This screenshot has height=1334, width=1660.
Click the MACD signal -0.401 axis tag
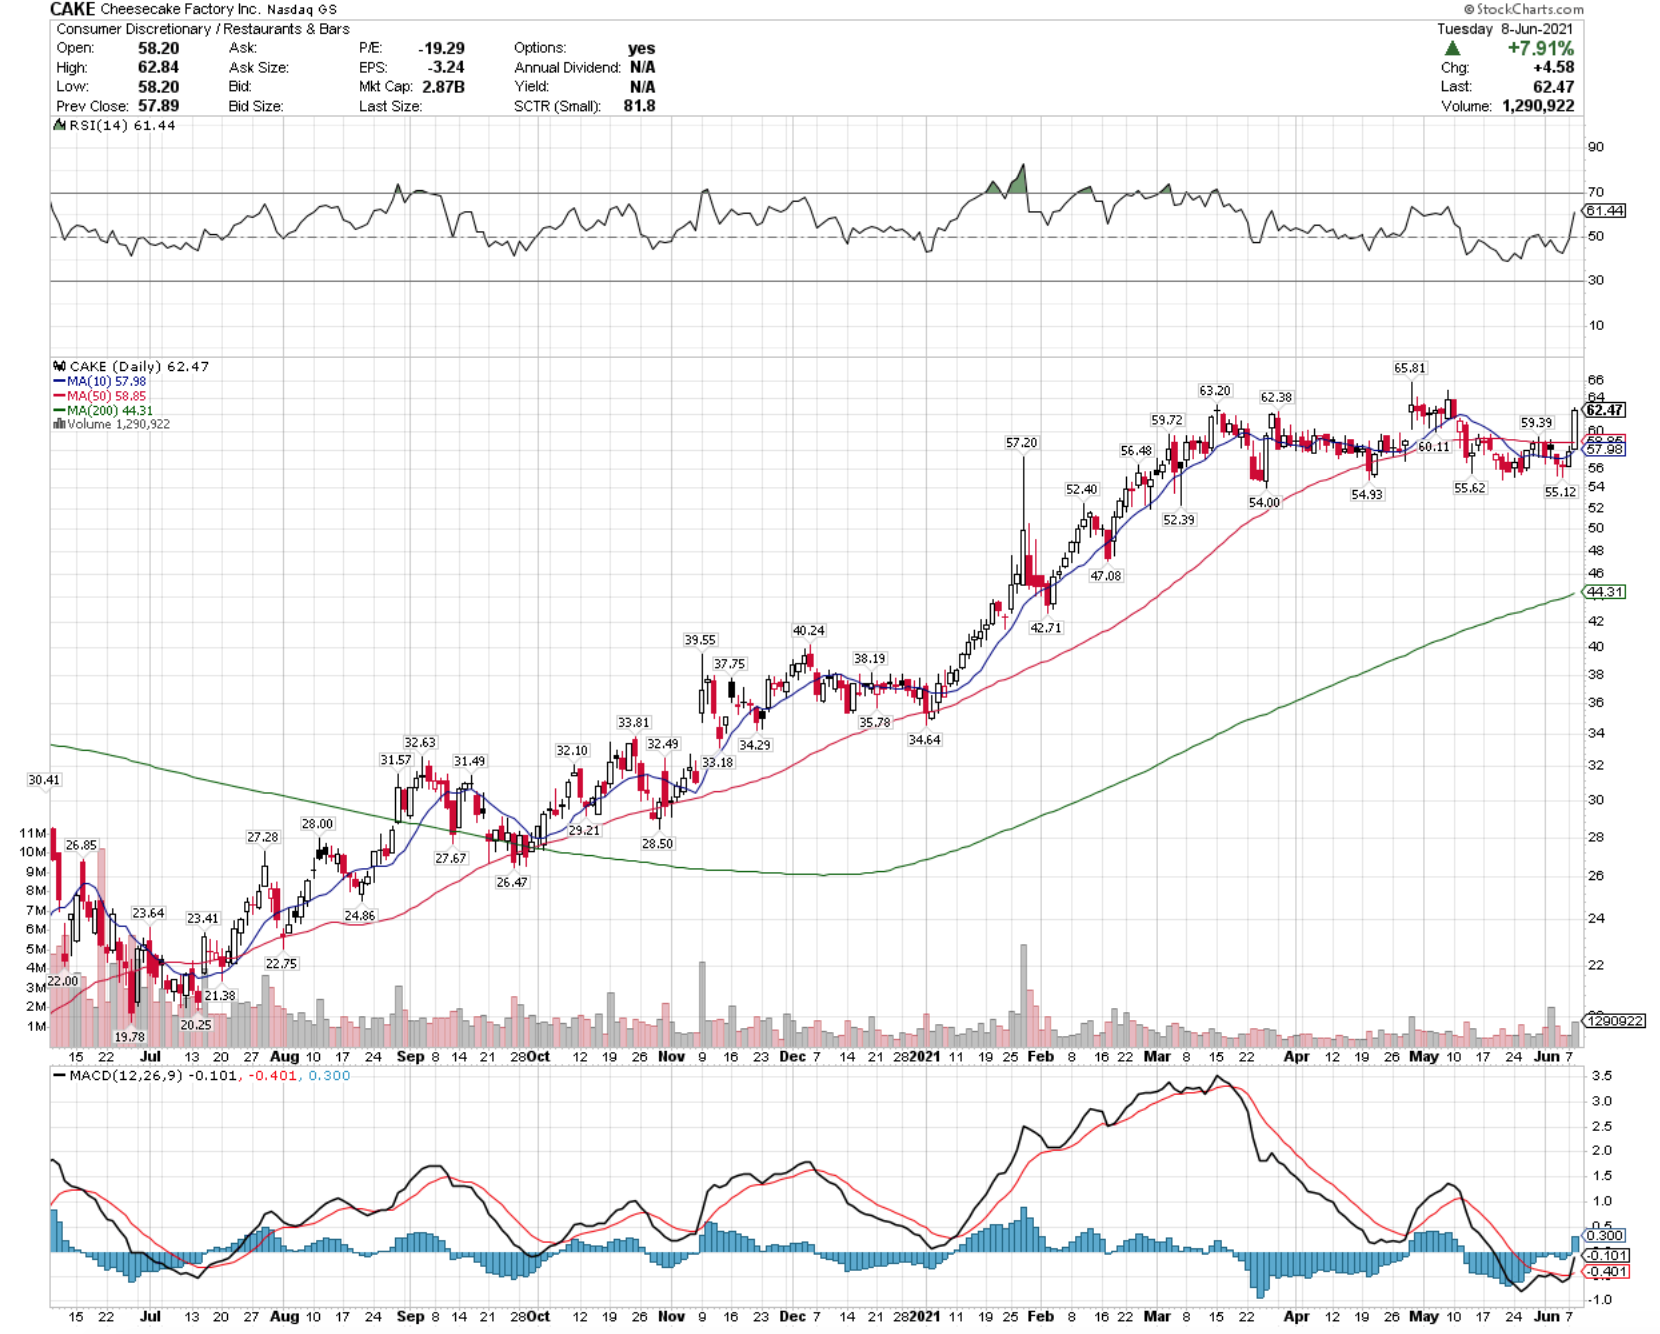click(x=1607, y=1272)
